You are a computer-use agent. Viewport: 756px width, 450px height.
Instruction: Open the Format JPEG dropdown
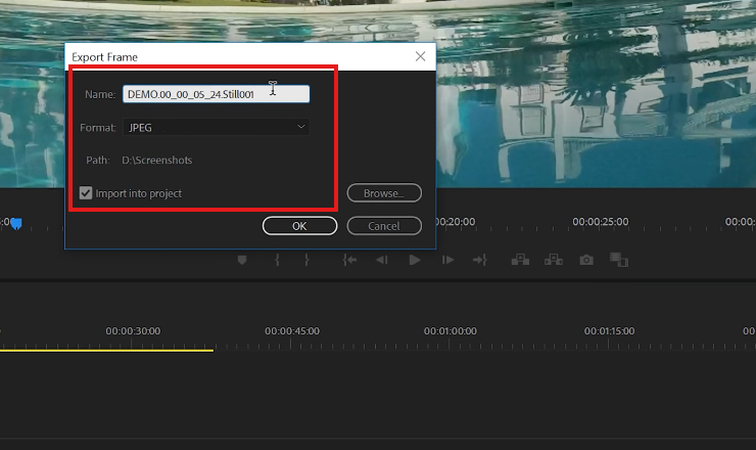pyautogui.click(x=216, y=127)
